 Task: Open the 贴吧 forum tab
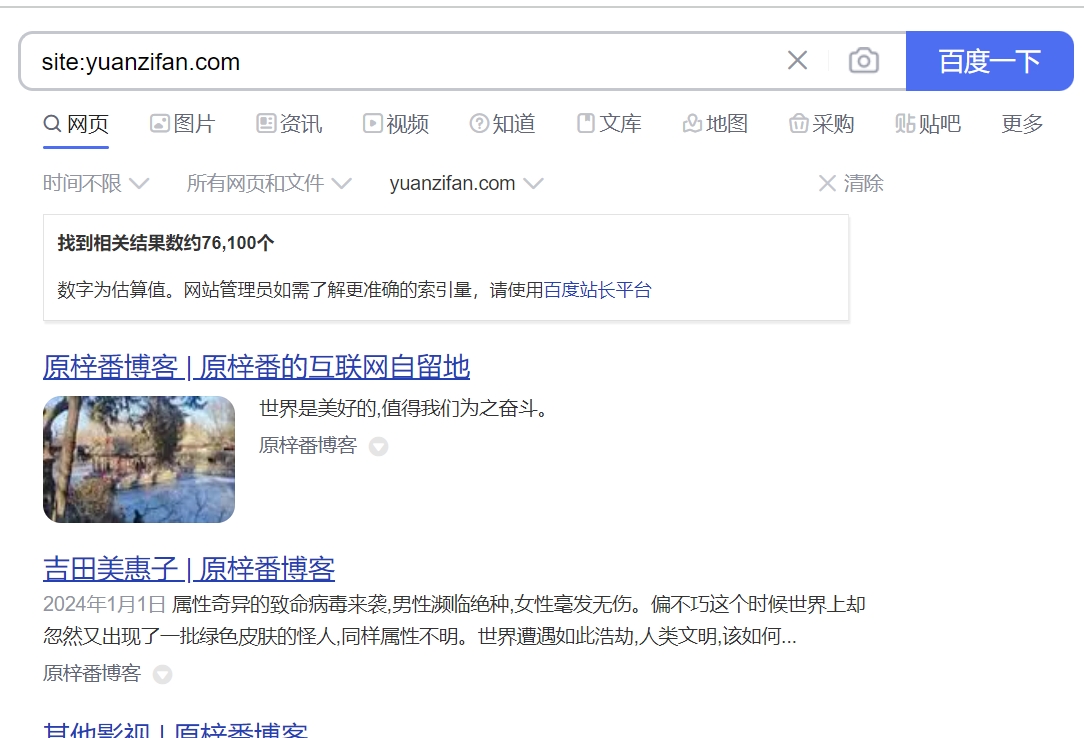(x=928, y=124)
